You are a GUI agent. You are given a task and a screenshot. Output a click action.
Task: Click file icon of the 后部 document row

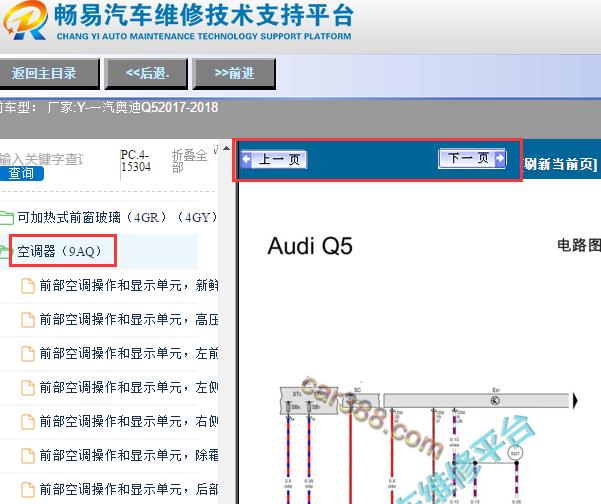click(x=28, y=490)
